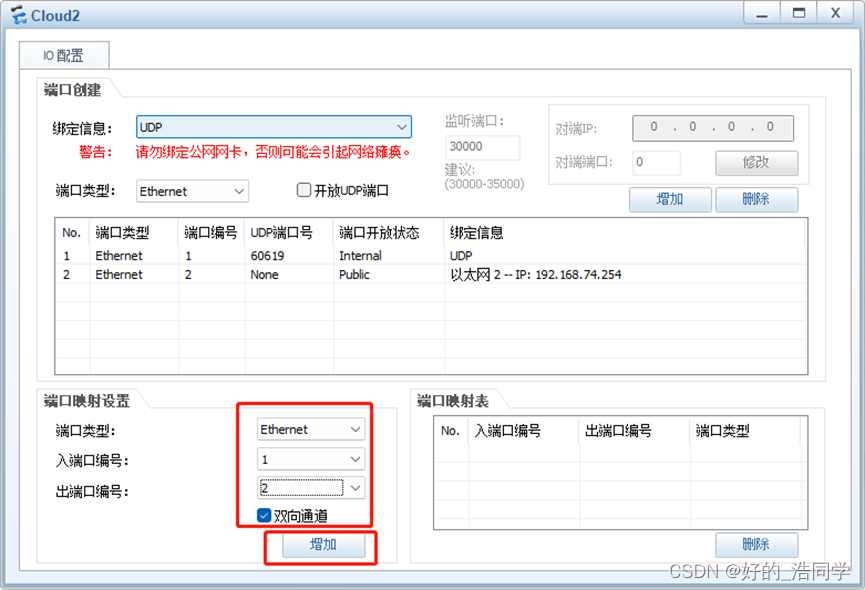
Task: Close the Cloud2 window
Action: 836,13
